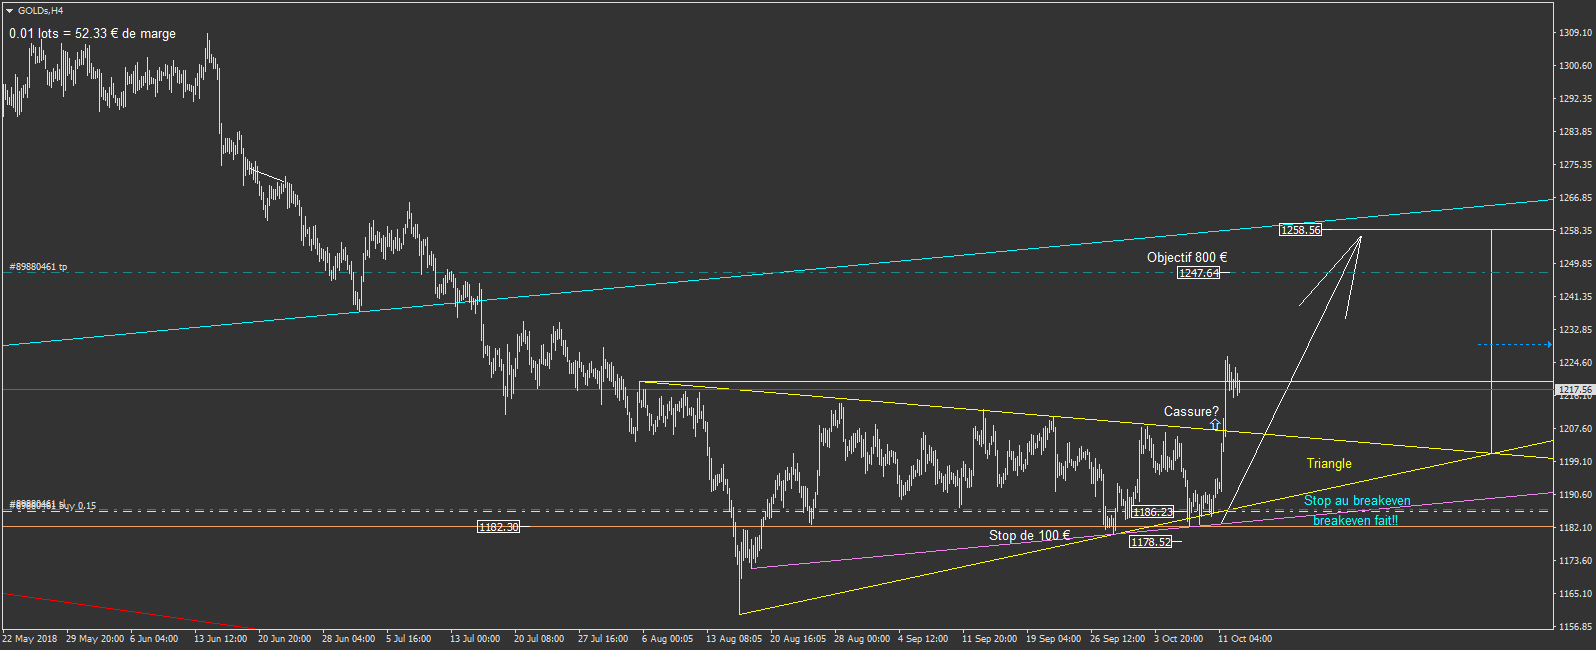This screenshot has height=650, width=1596.
Task: Click the 'Objectif 800 €' text label
Action: point(1186,257)
